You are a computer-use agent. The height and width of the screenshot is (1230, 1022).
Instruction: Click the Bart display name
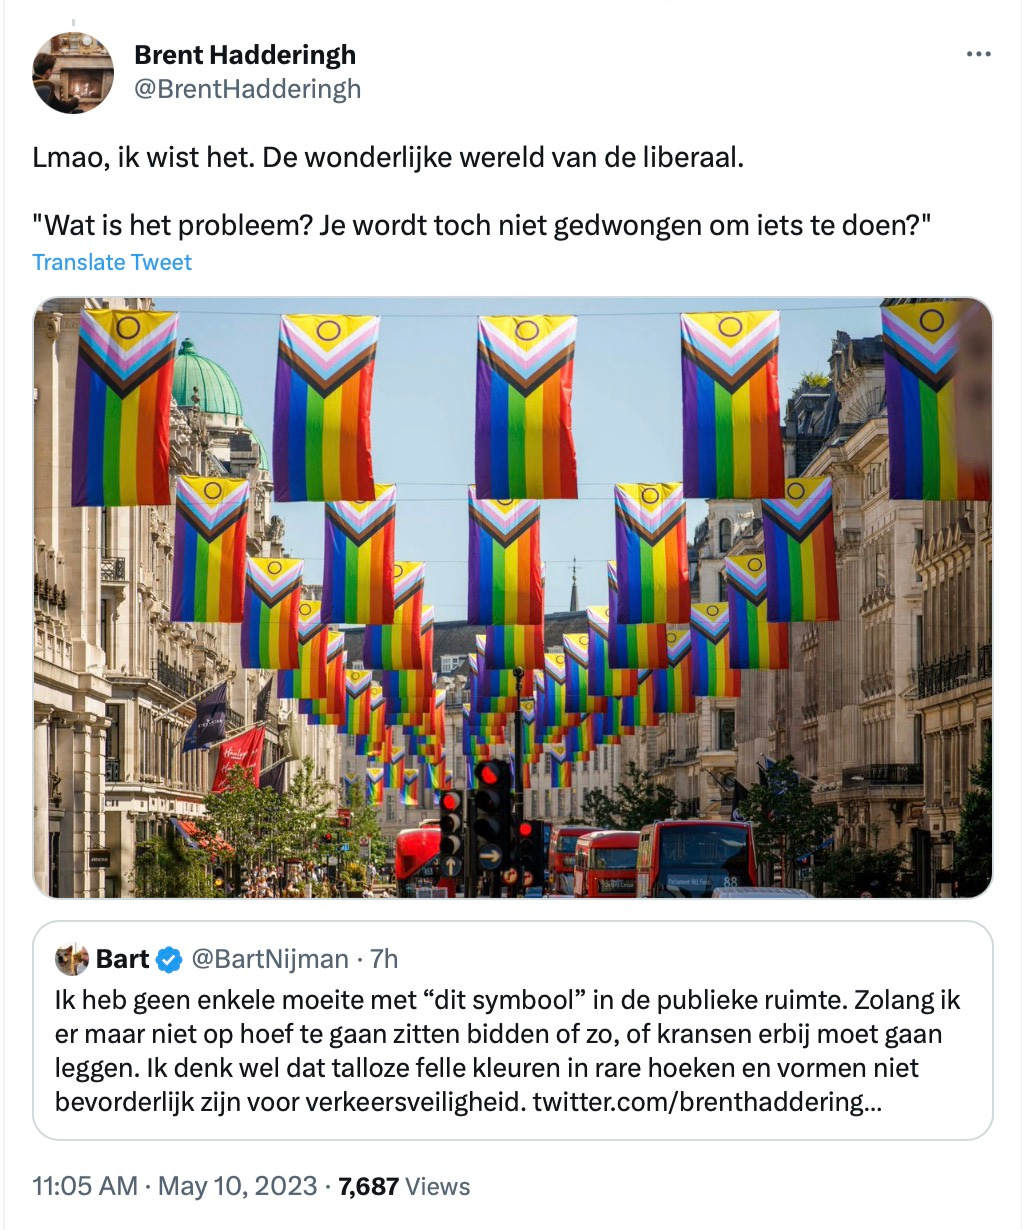click(x=122, y=959)
